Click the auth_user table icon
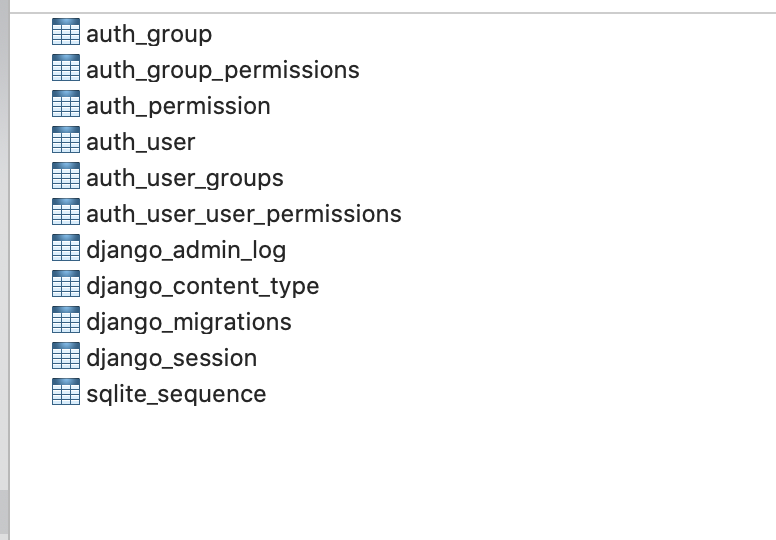This screenshot has height=540, width=776. (x=65, y=142)
